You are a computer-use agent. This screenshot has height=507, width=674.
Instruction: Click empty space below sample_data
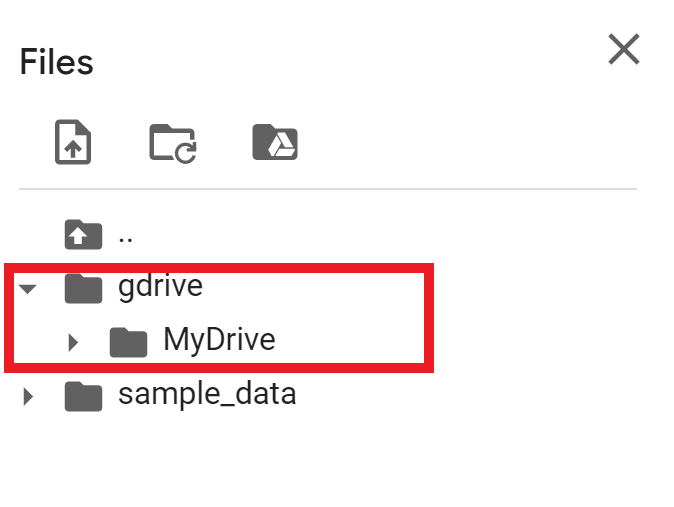300,460
